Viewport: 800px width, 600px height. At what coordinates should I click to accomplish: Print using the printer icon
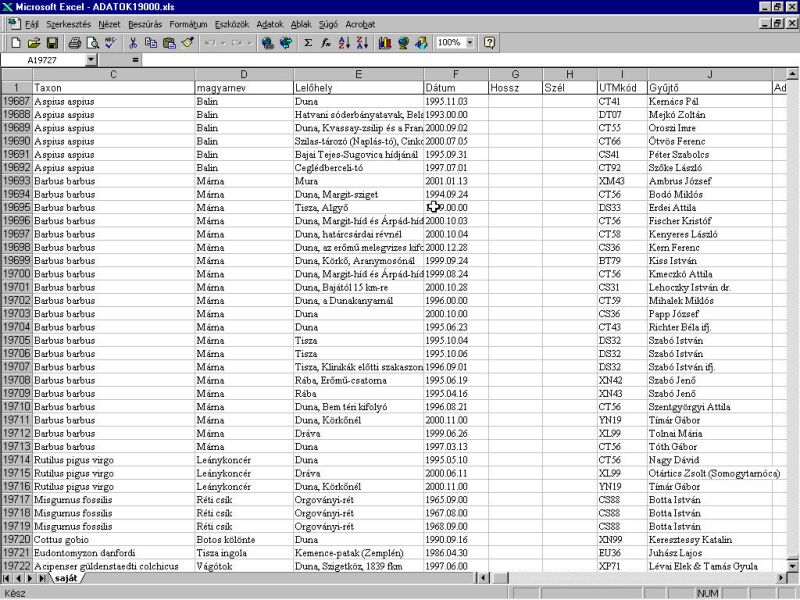coord(74,43)
